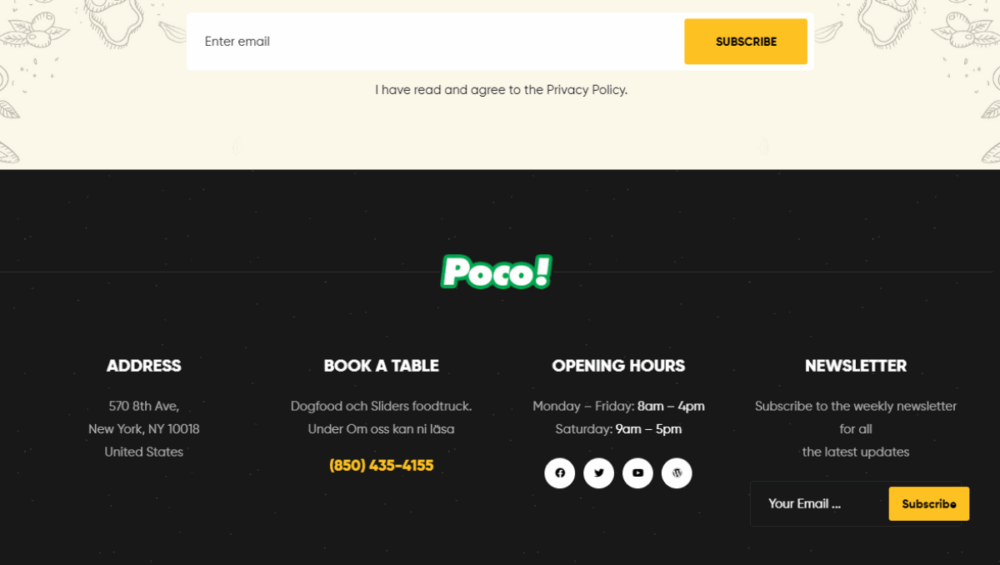The width and height of the screenshot is (1000, 565).
Task: Open the WordPress social icon
Action: pyautogui.click(x=677, y=473)
